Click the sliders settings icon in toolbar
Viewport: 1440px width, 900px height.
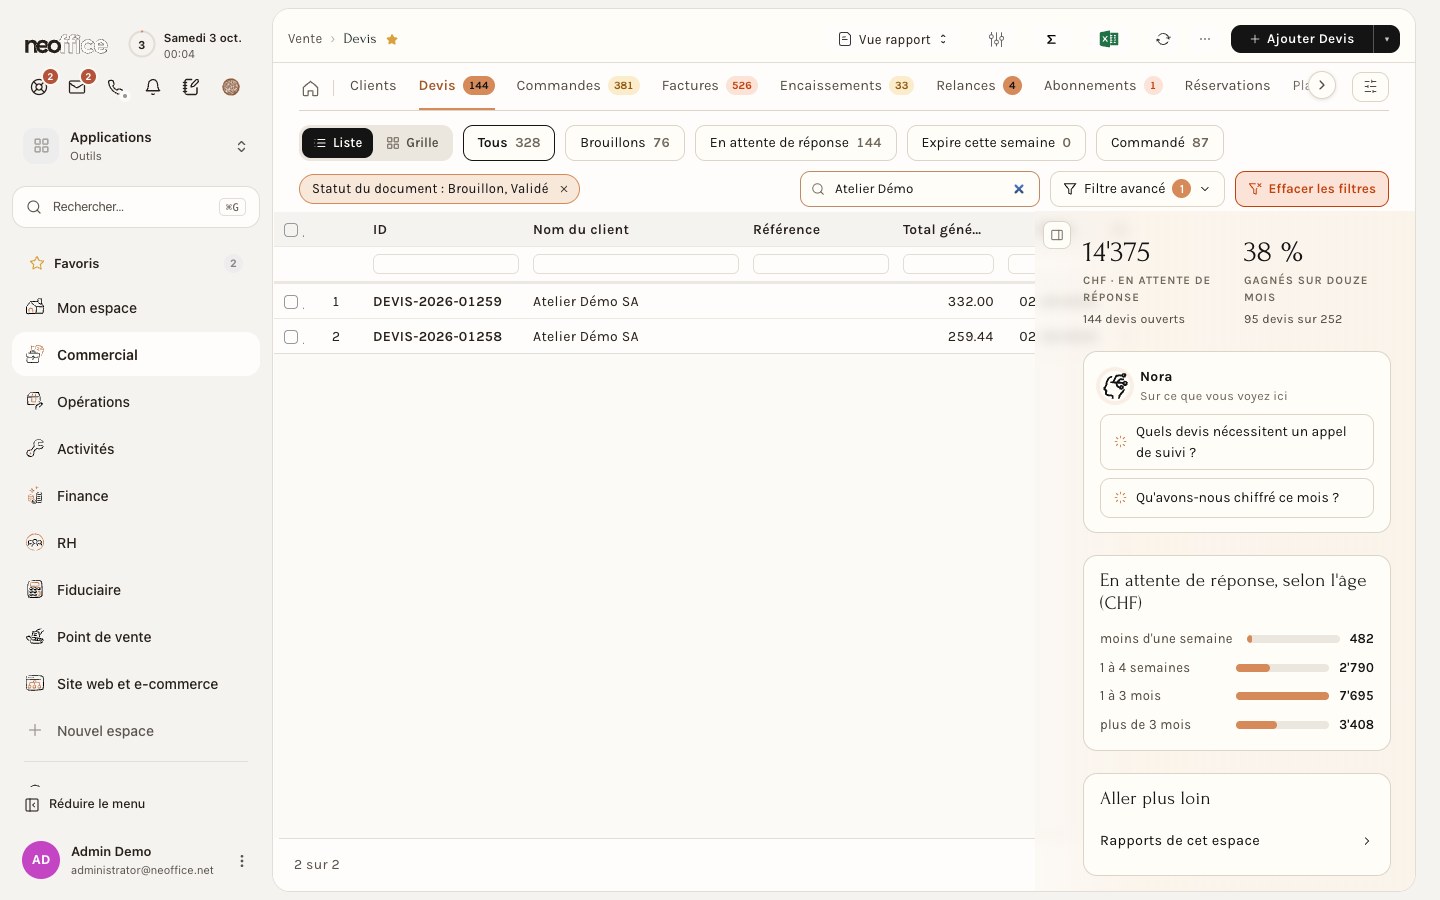pyautogui.click(x=996, y=39)
